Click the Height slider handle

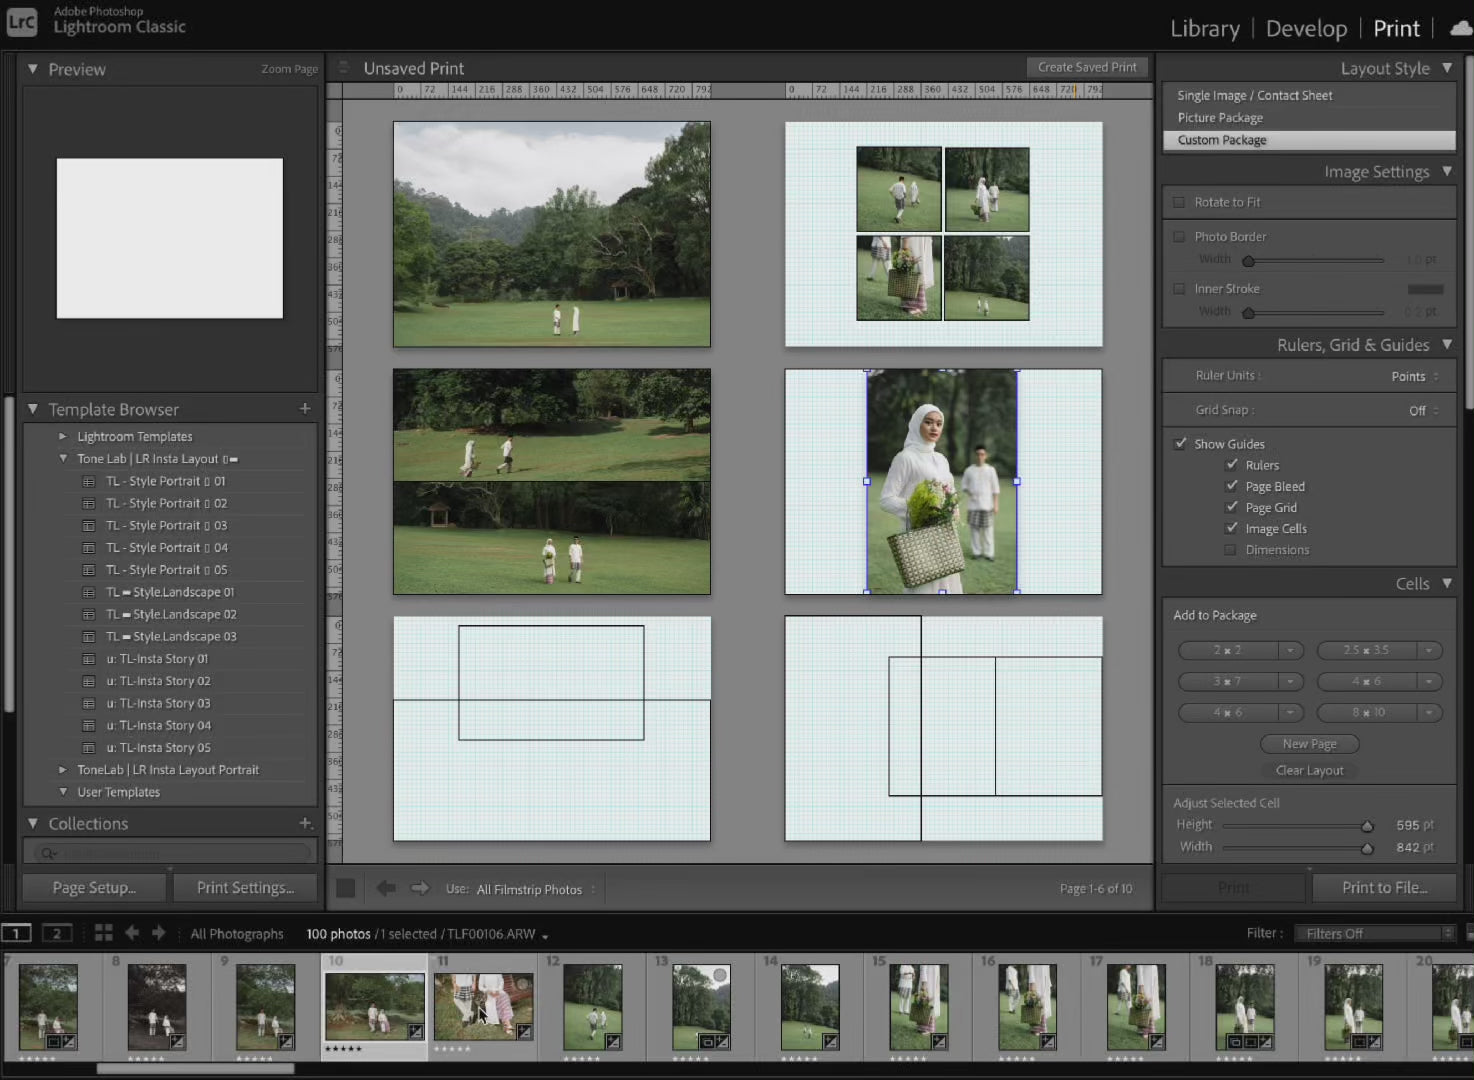(x=1367, y=825)
